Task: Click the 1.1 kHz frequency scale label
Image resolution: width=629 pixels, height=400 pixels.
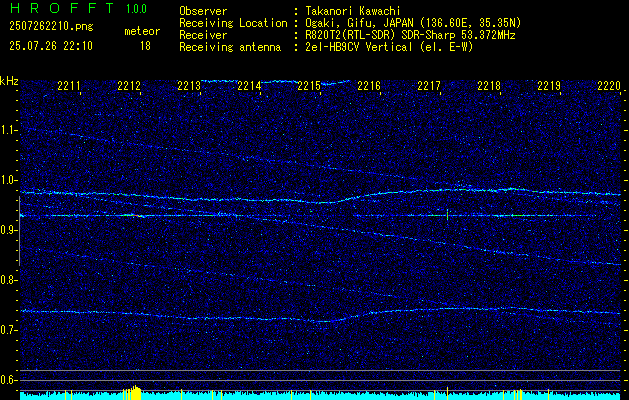Action: point(10,130)
